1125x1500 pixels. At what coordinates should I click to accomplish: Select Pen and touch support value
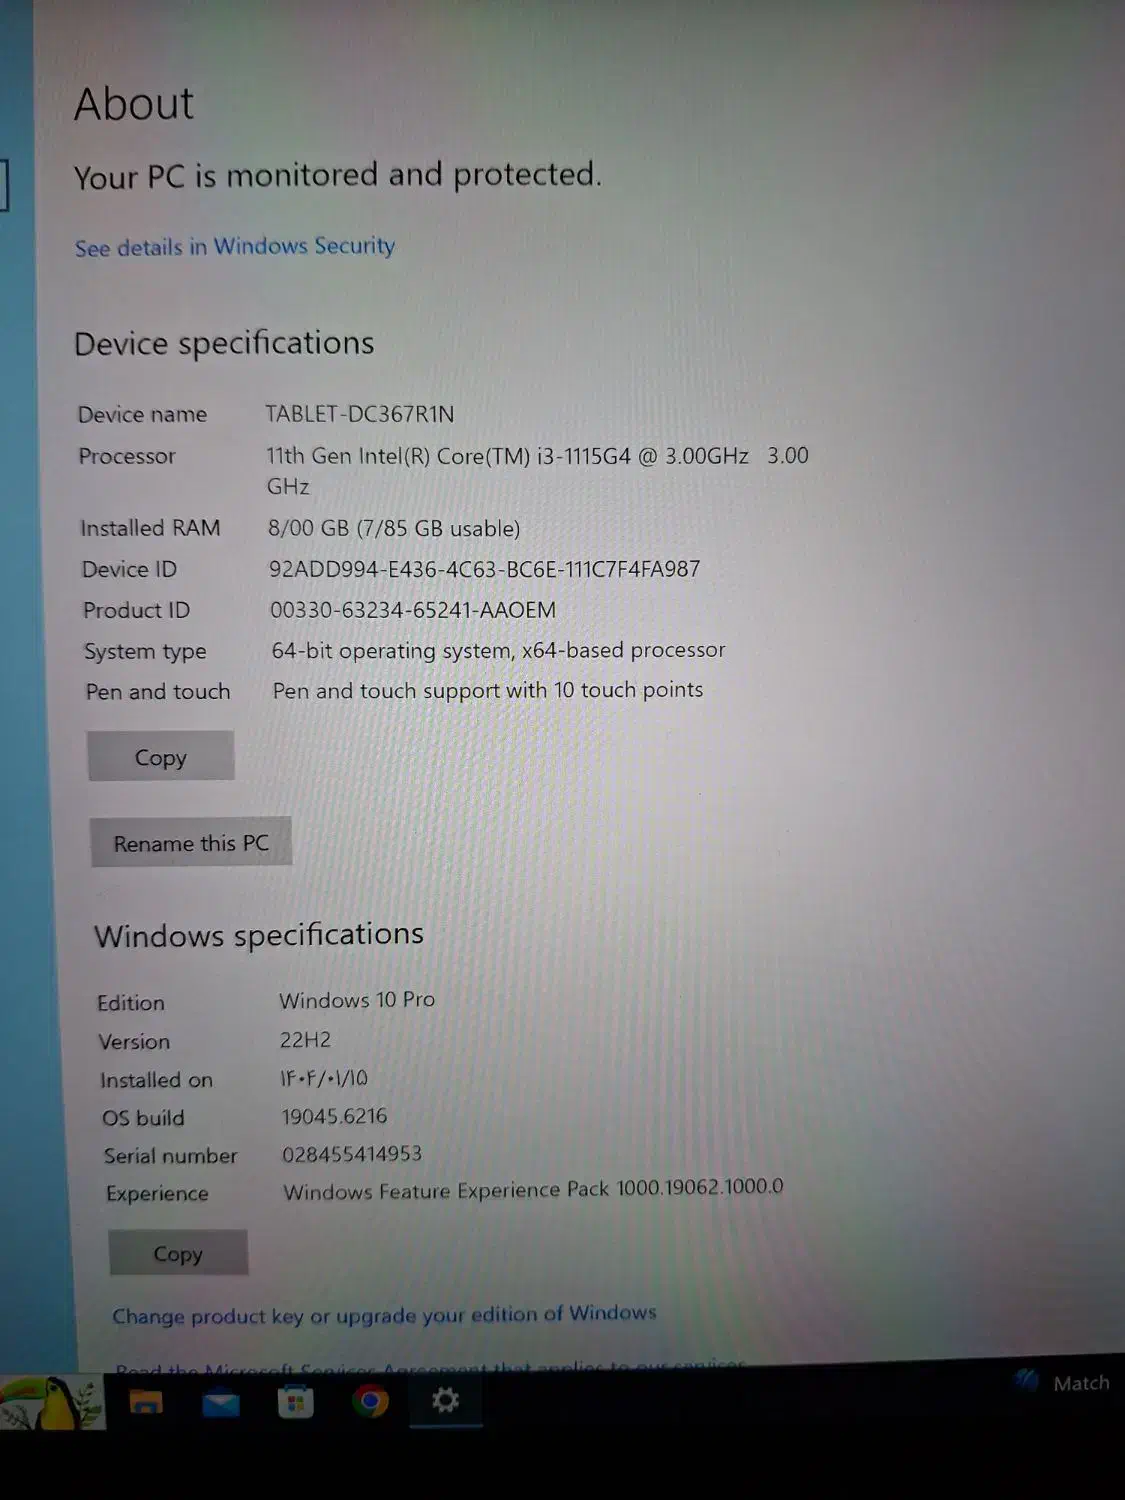point(488,690)
